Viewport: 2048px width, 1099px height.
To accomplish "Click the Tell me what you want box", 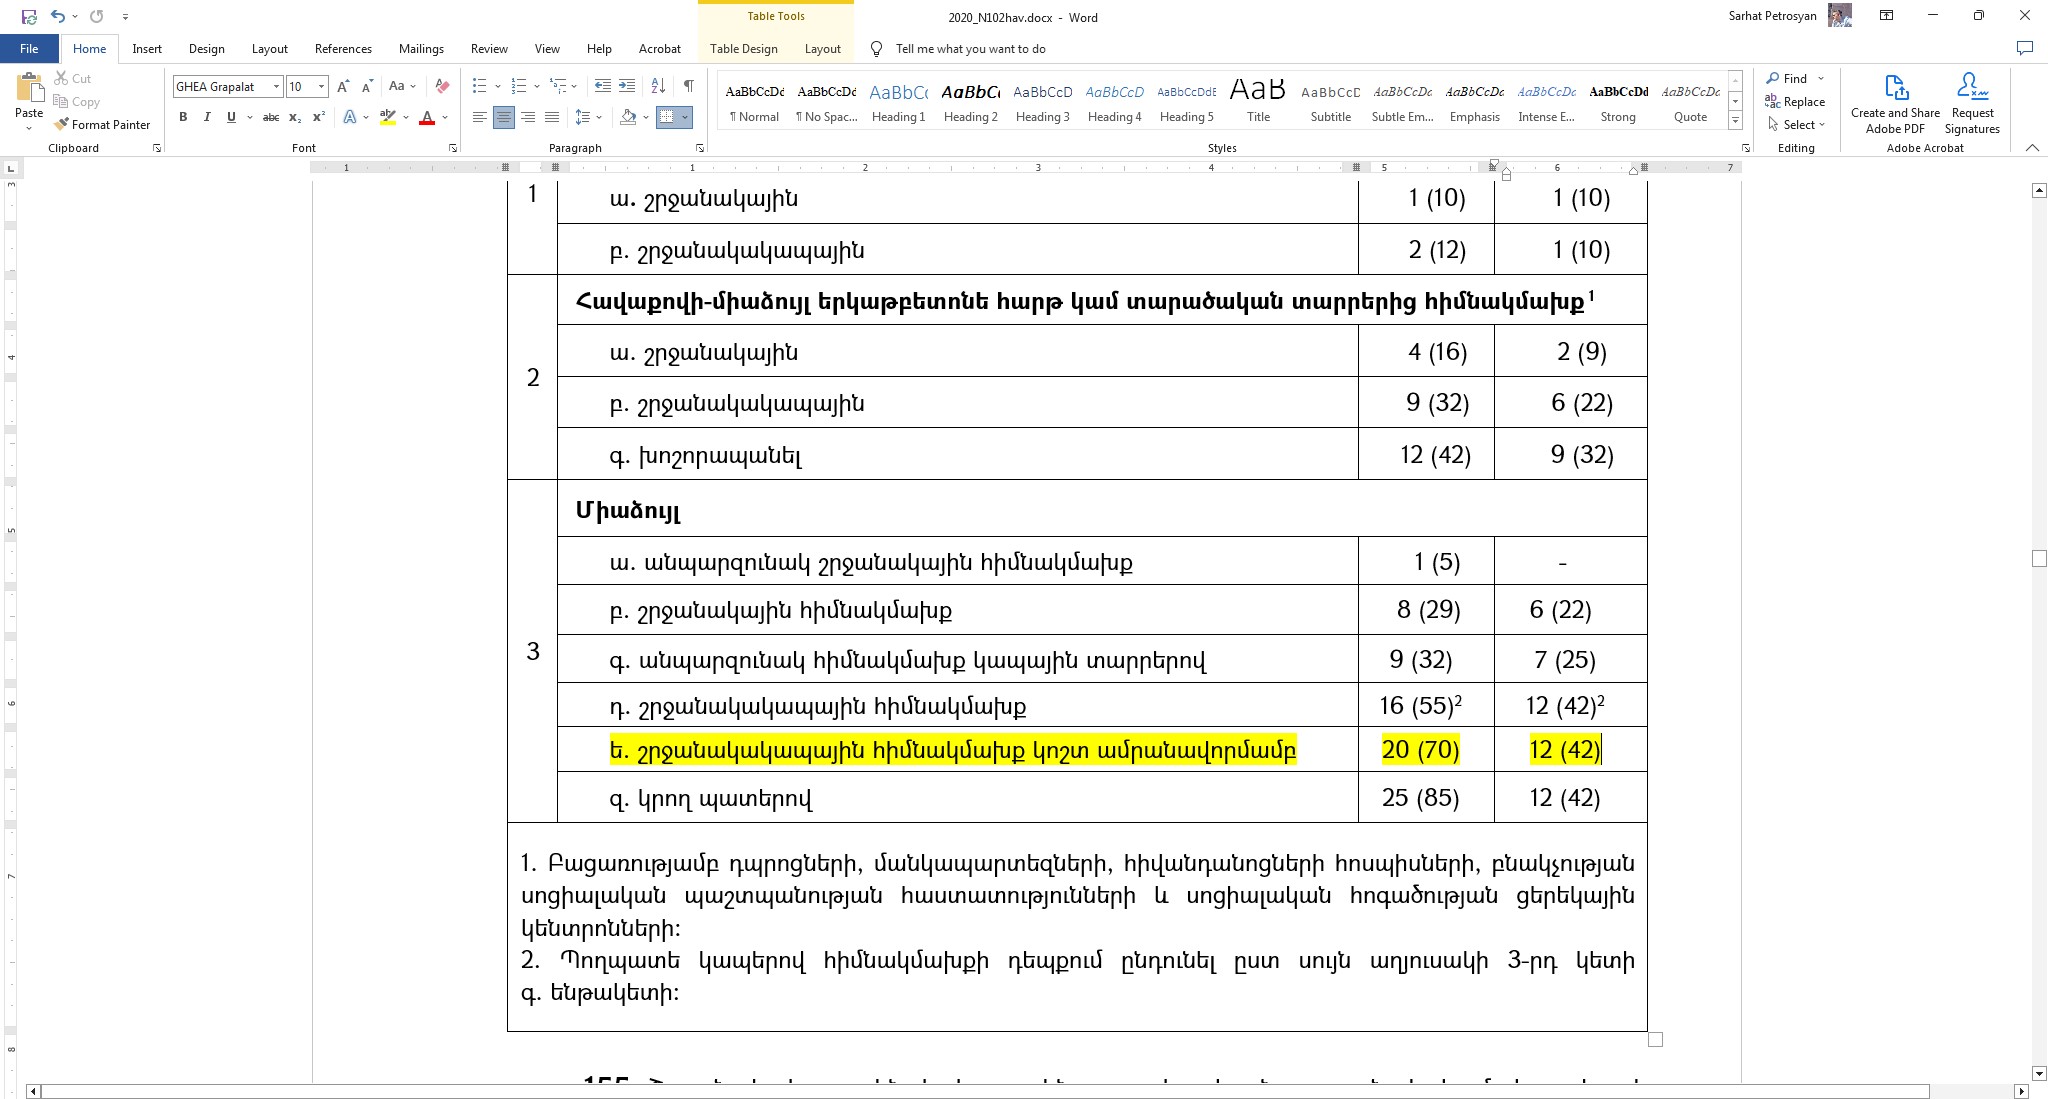I will click(x=970, y=49).
